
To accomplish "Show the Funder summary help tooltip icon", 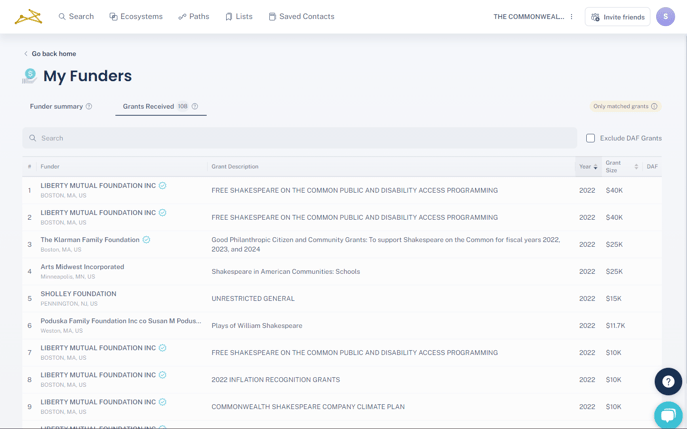I will point(89,106).
